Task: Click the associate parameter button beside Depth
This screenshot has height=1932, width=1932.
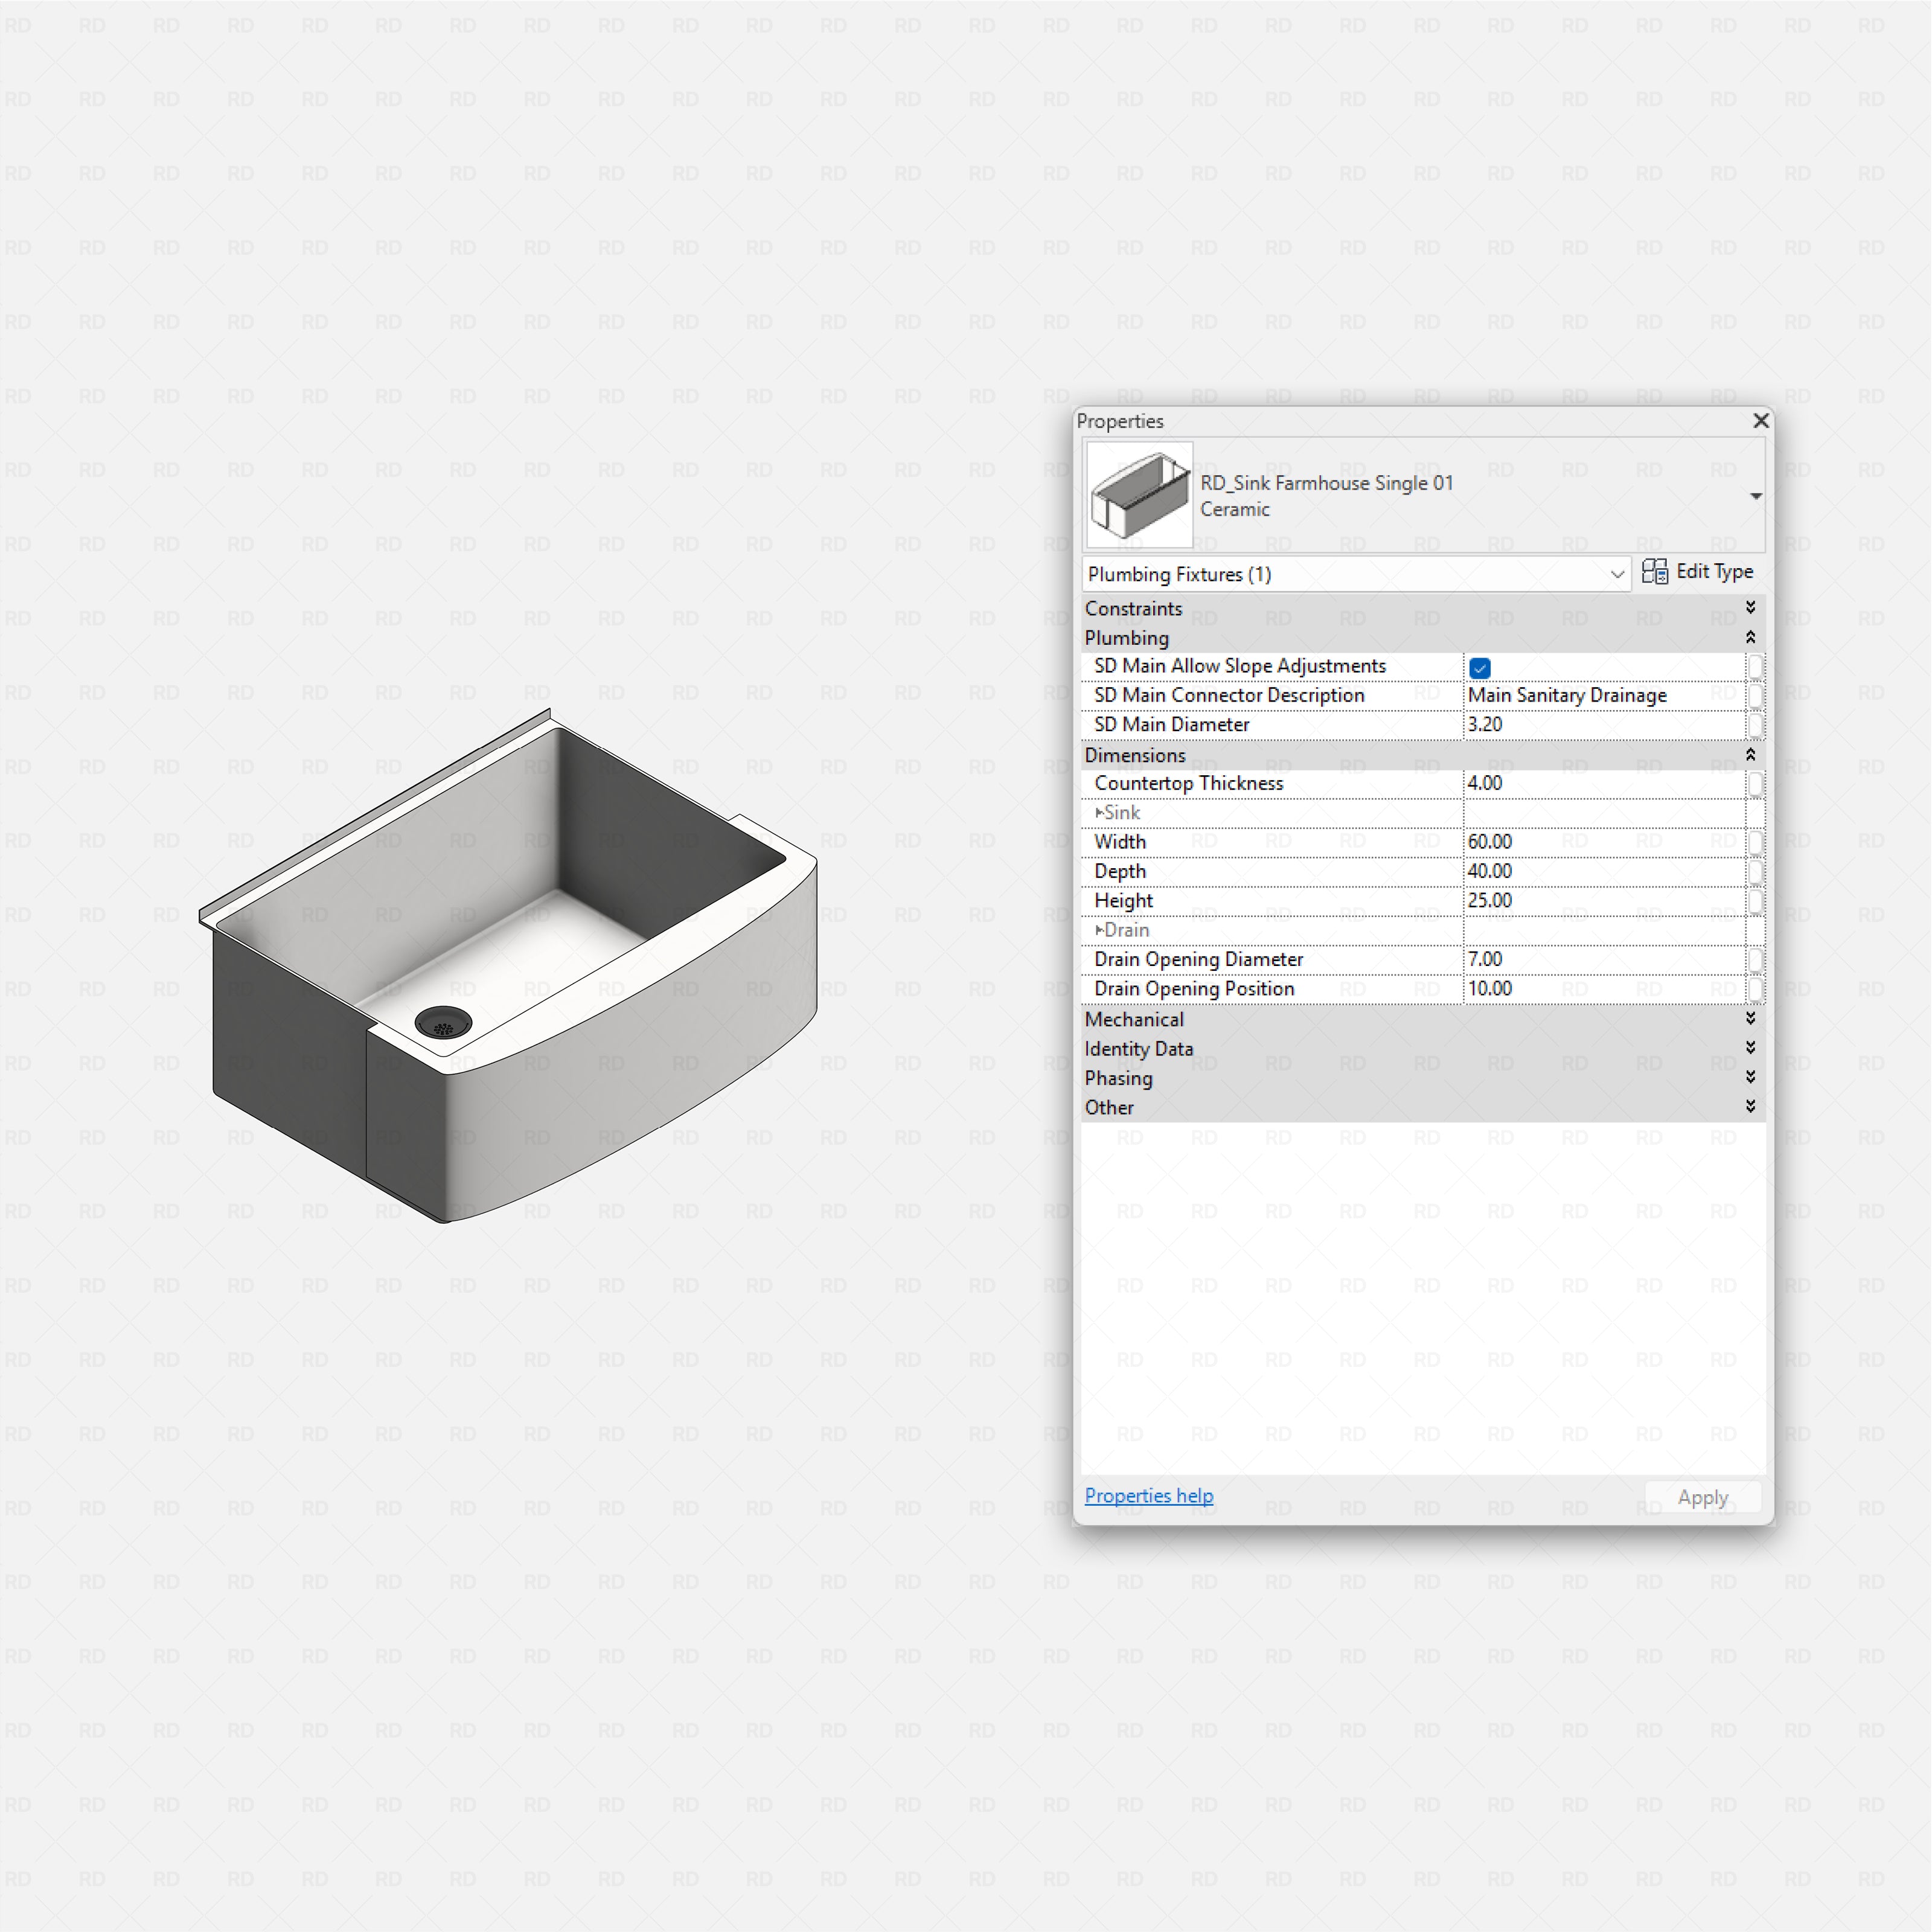Action: pyautogui.click(x=1757, y=871)
